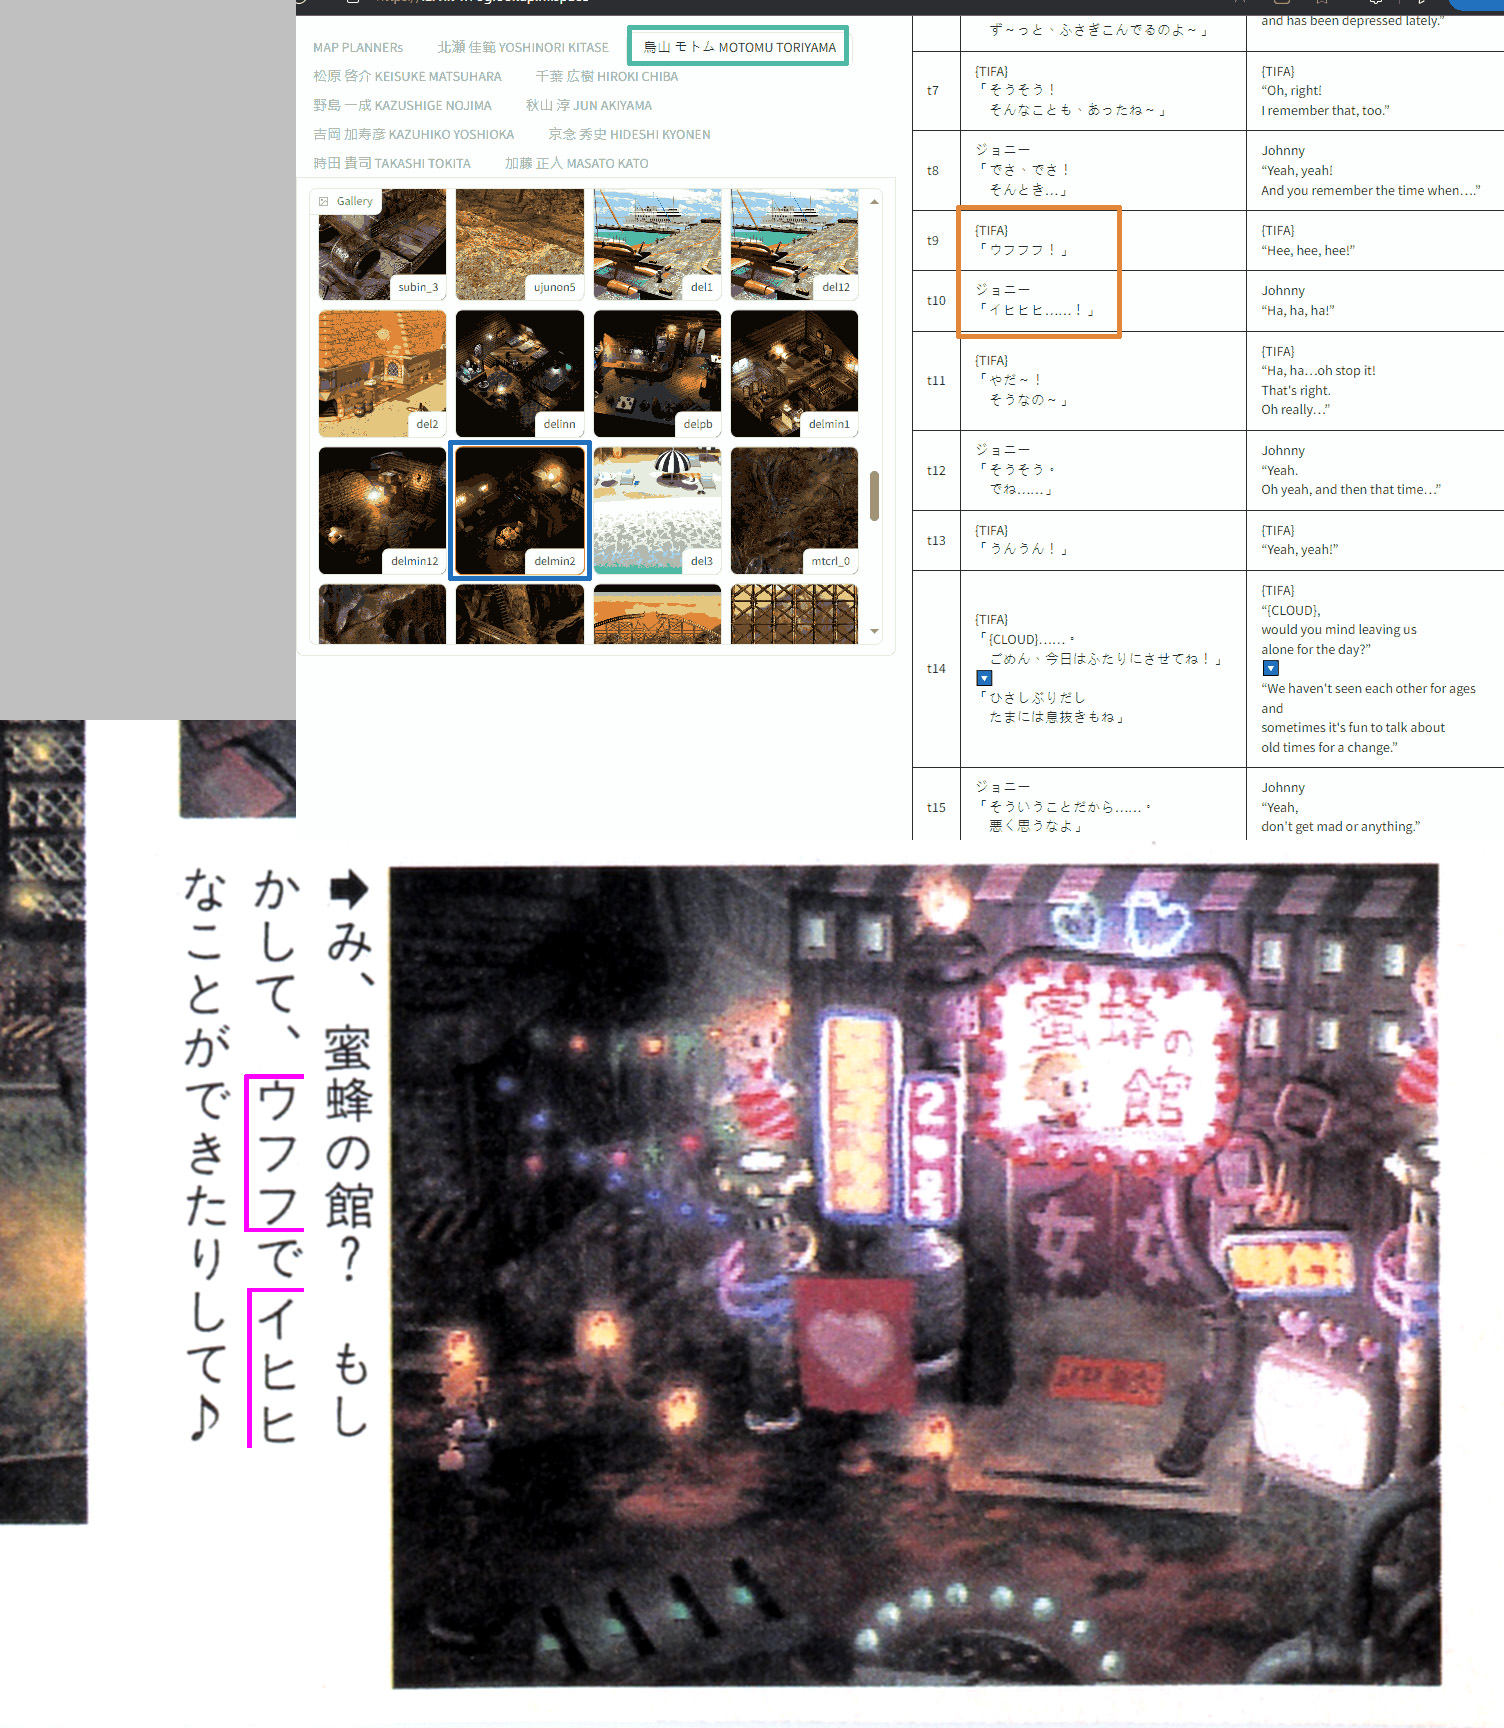Viewport: 1504px width, 1728px height.
Task: Click the English line "Ha, ha, ha!"
Action: tap(1298, 311)
